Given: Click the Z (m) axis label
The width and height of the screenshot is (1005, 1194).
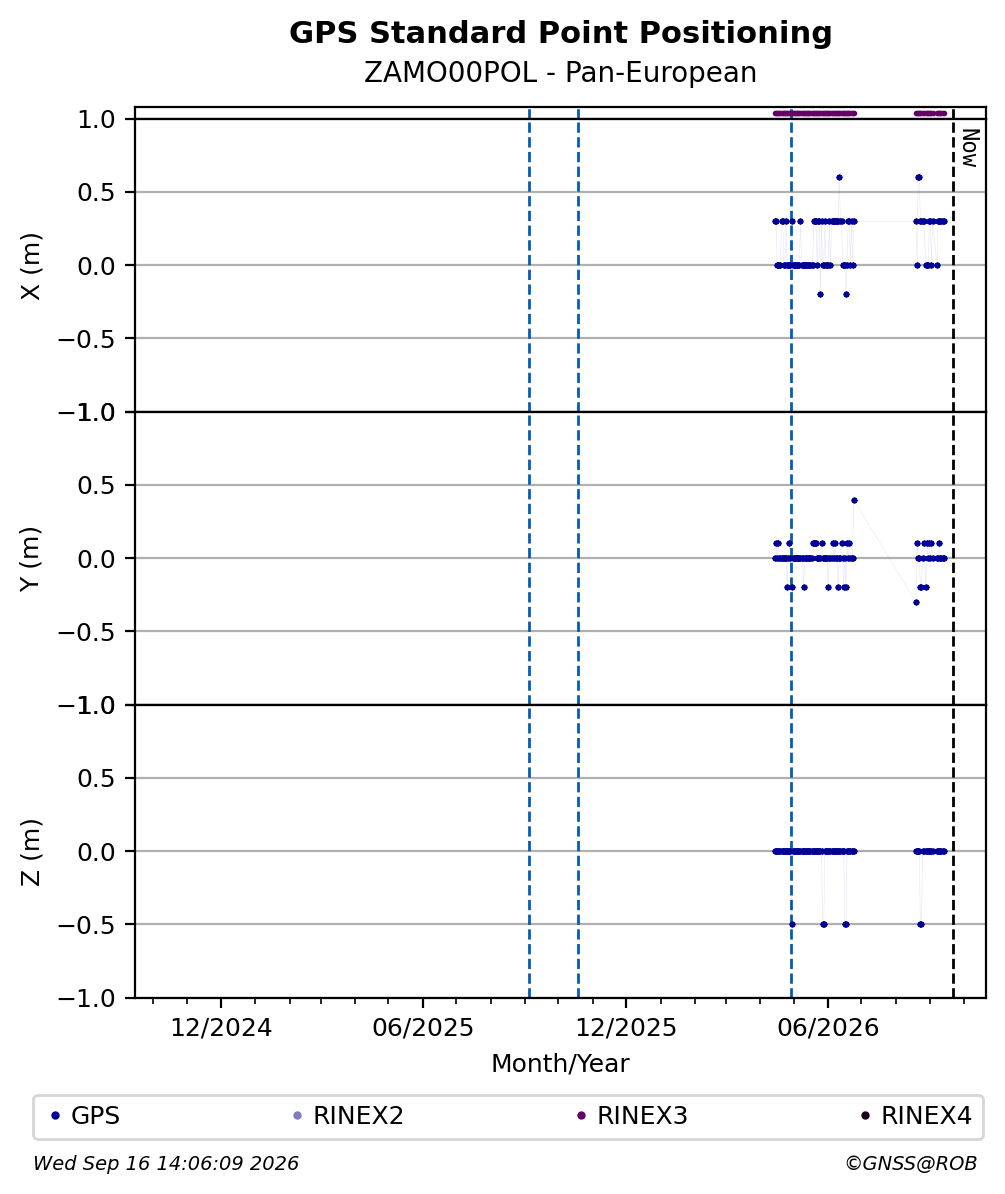Looking at the screenshot, I should (30, 852).
